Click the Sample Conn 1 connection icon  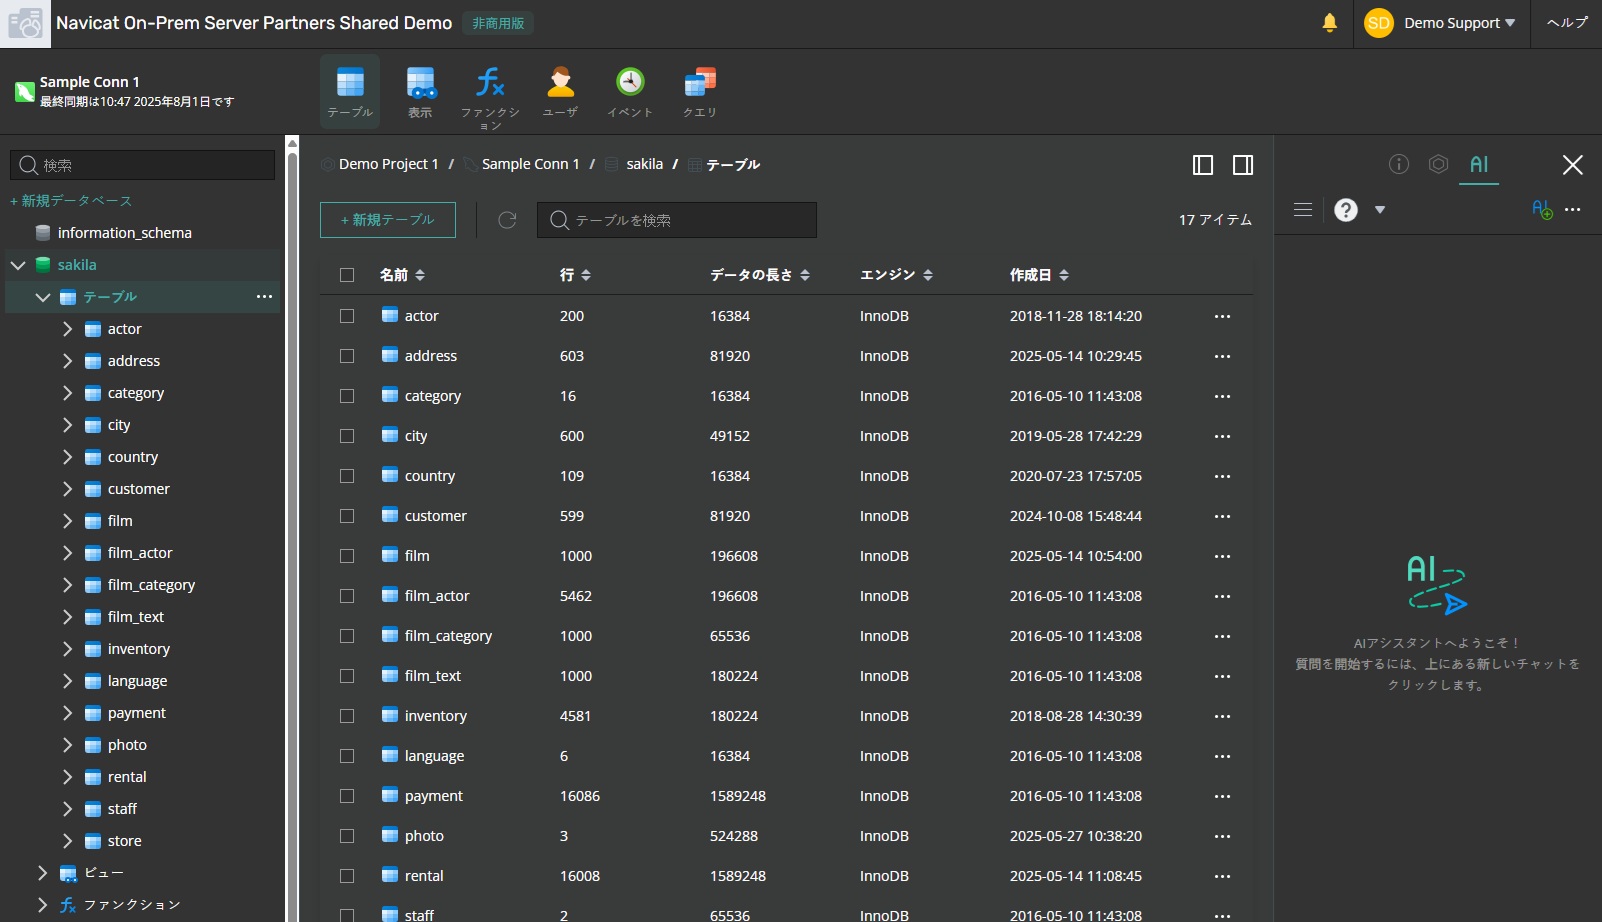click(x=25, y=92)
